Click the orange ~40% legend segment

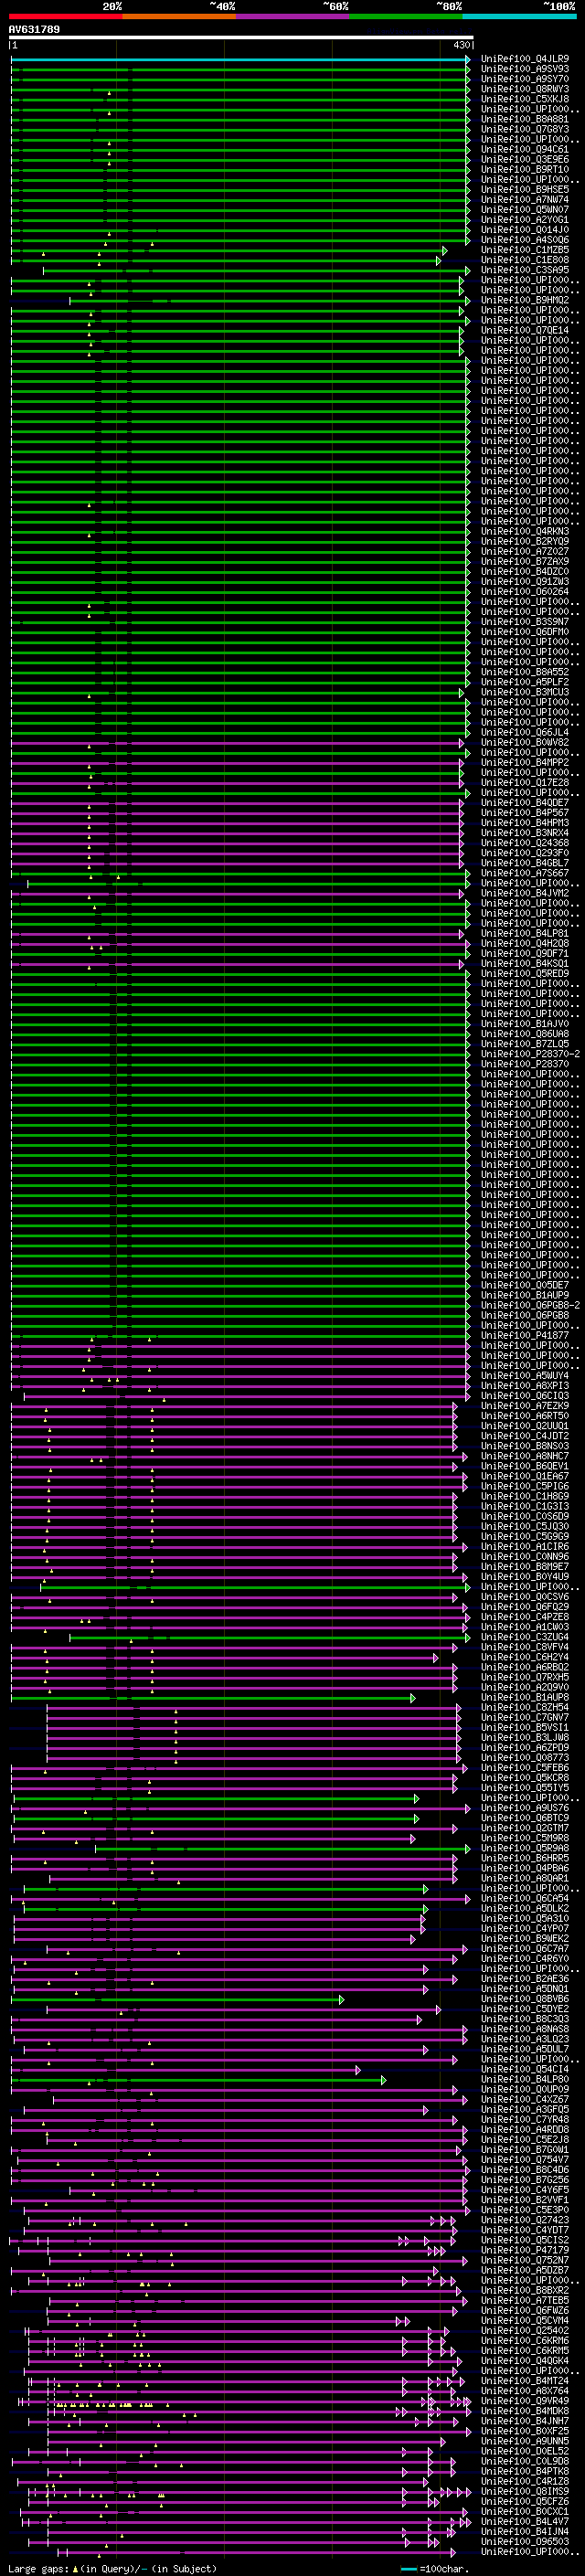(x=179, y=16)
